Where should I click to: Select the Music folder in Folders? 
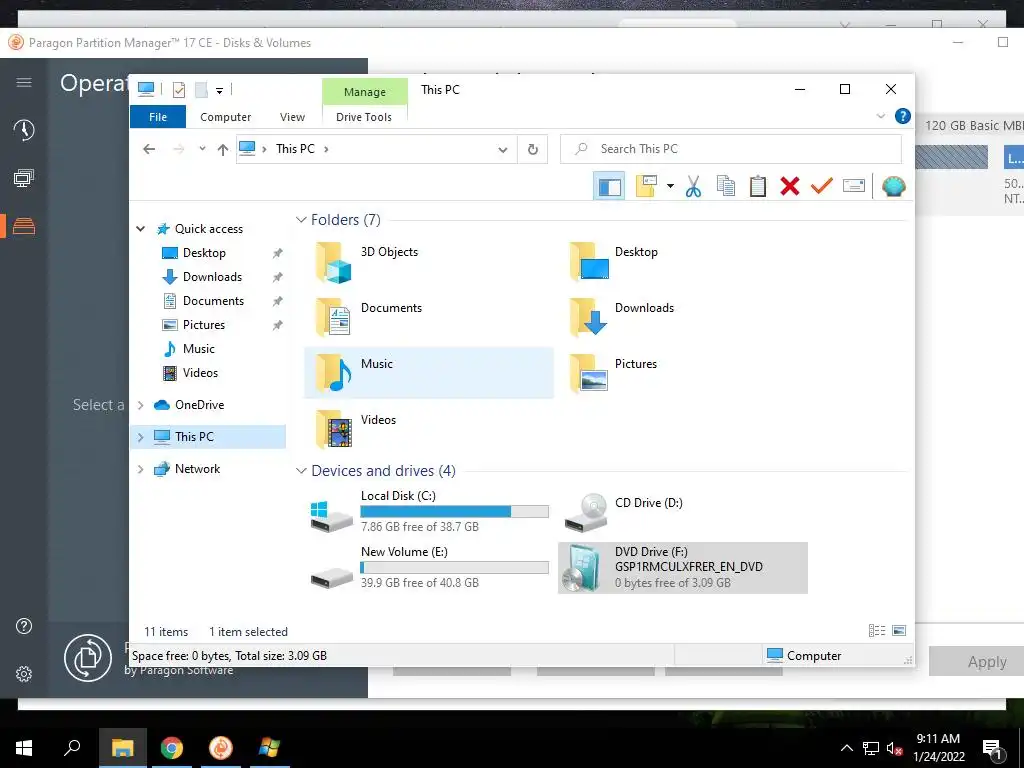tap(428, 373)
